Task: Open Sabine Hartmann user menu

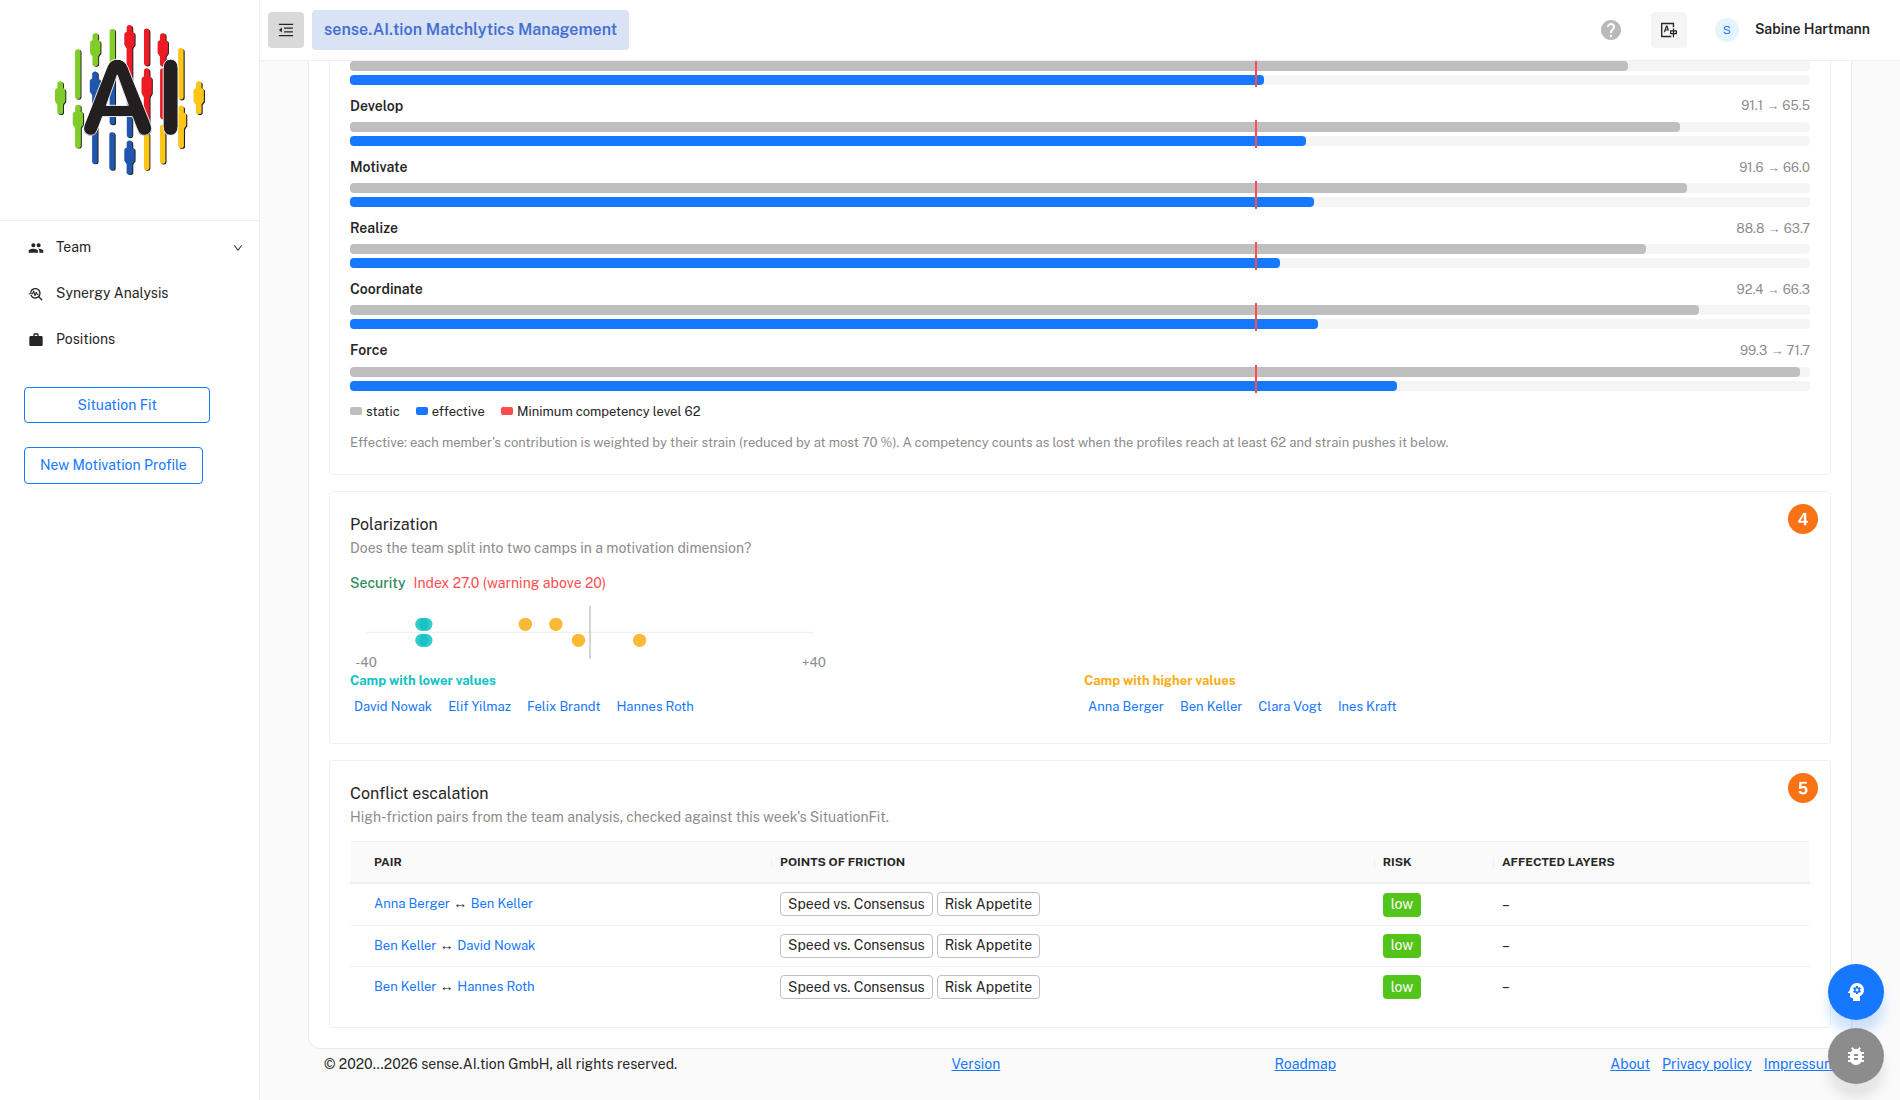Action: click(x=1812, y=29)
